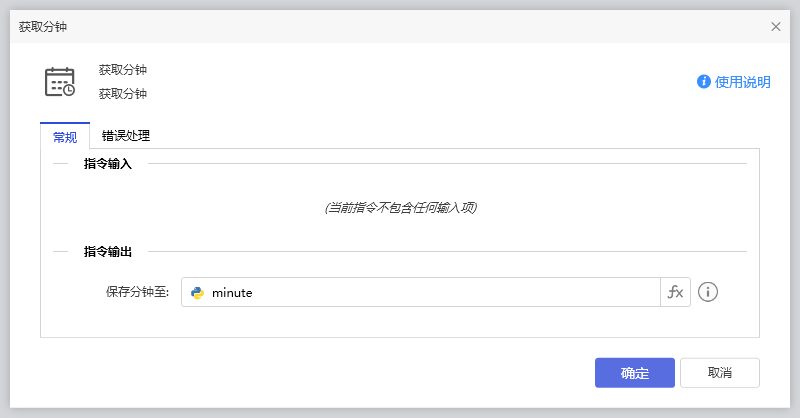The width and height of the screenshot is (800, 418).
Task: Click the circled info icon after fx
Action: coord(708,292)
